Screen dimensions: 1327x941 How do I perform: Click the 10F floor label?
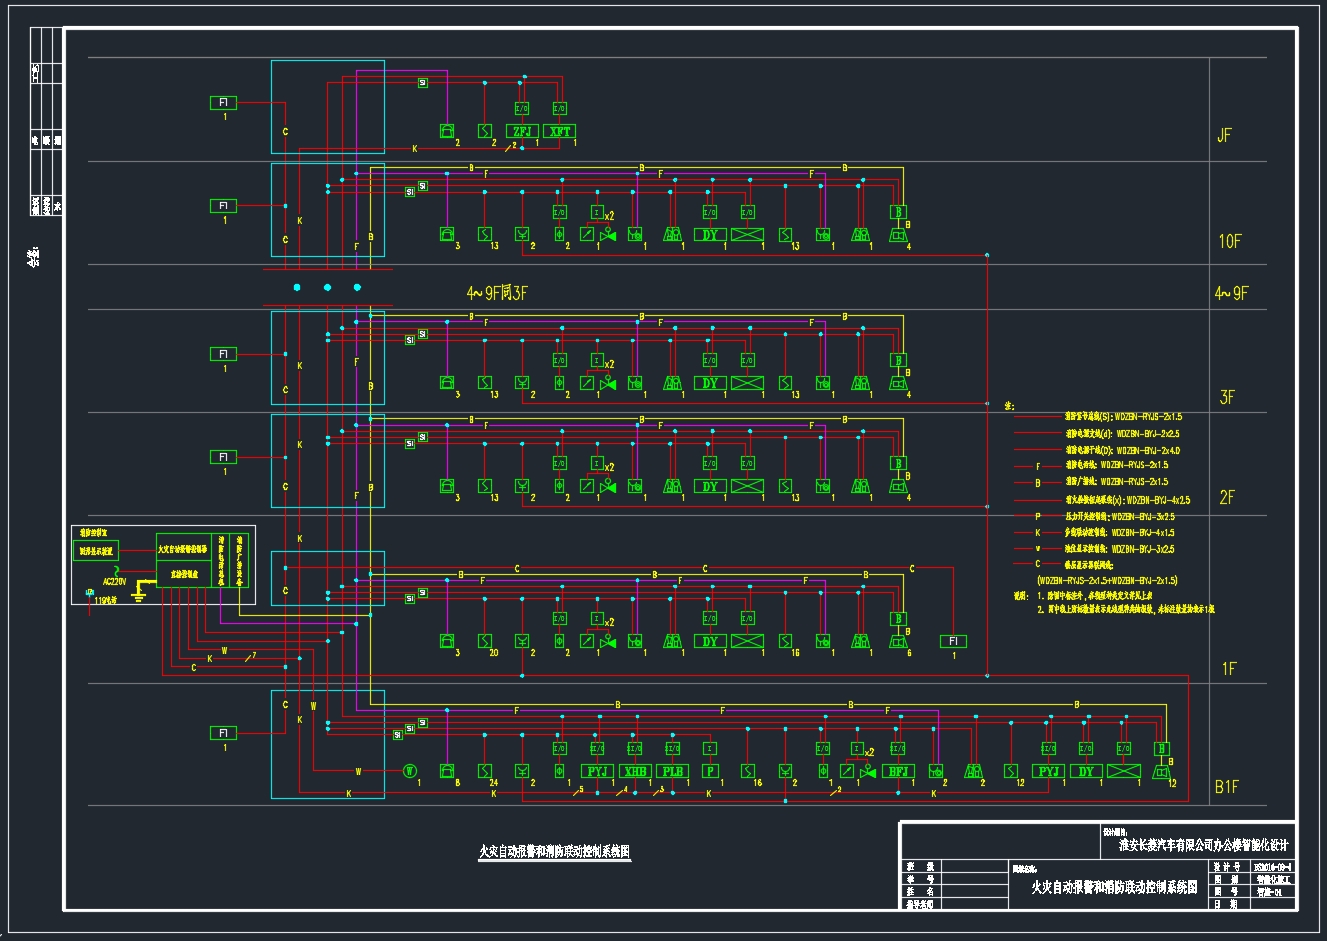(1229, 241)
